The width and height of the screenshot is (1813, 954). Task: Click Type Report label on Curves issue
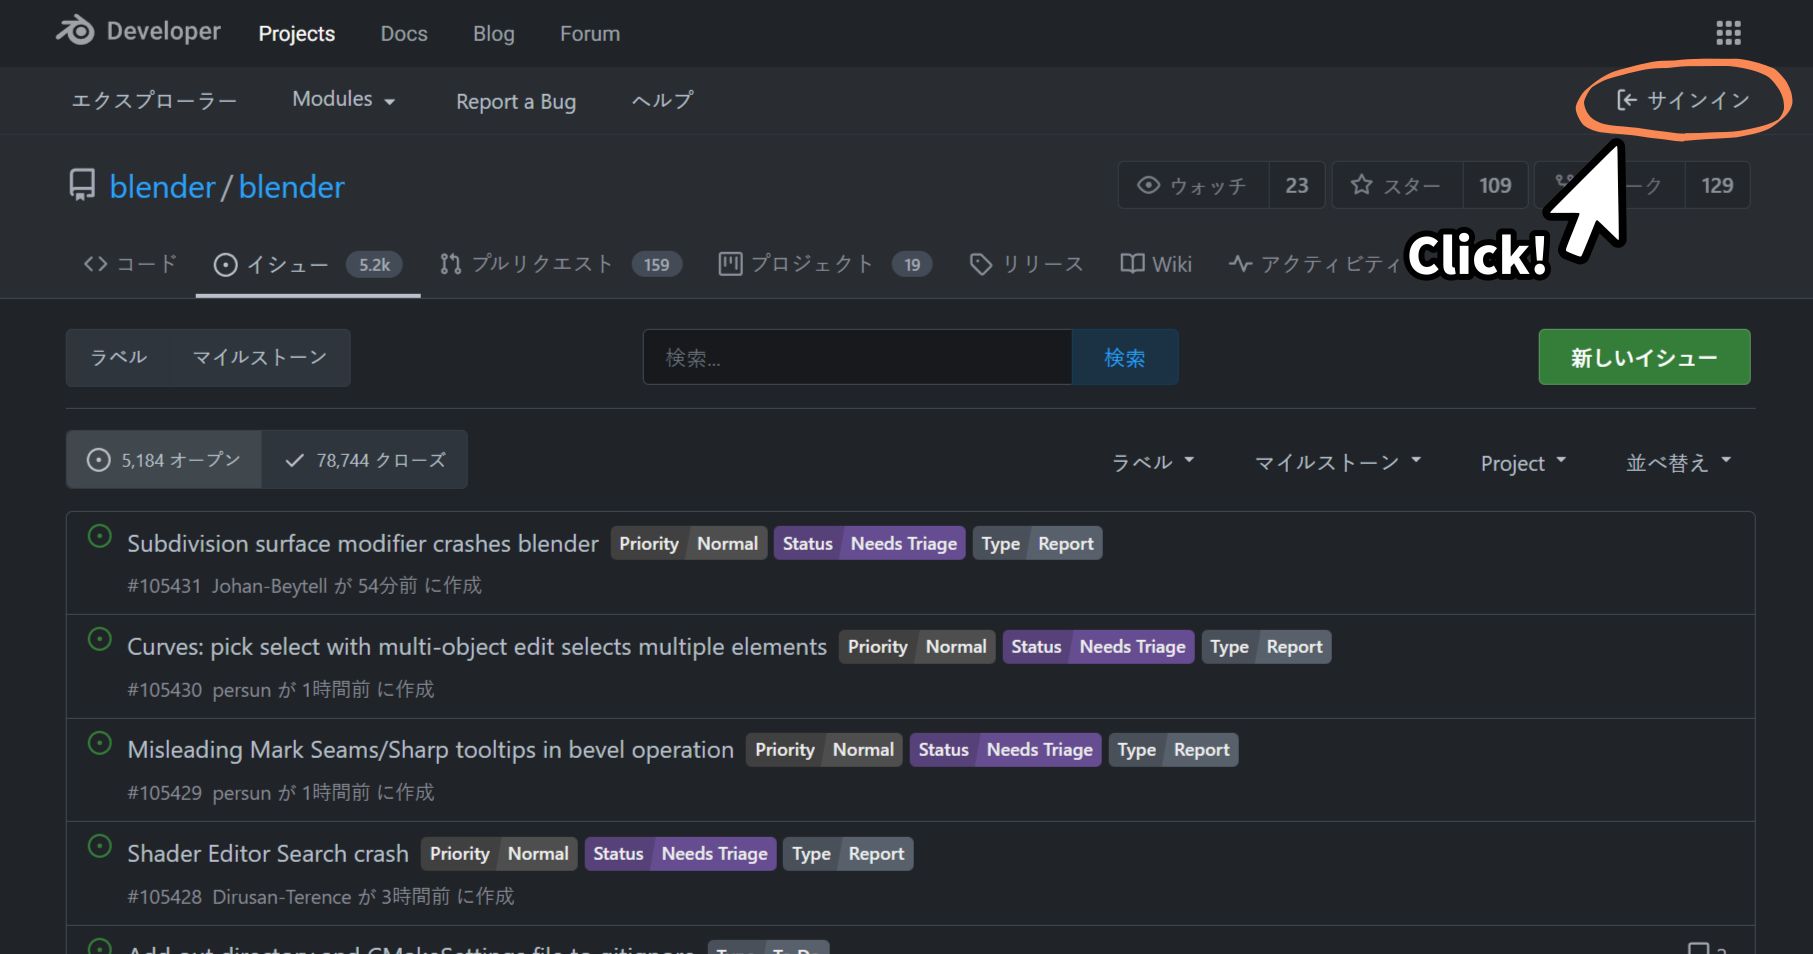1267,646
